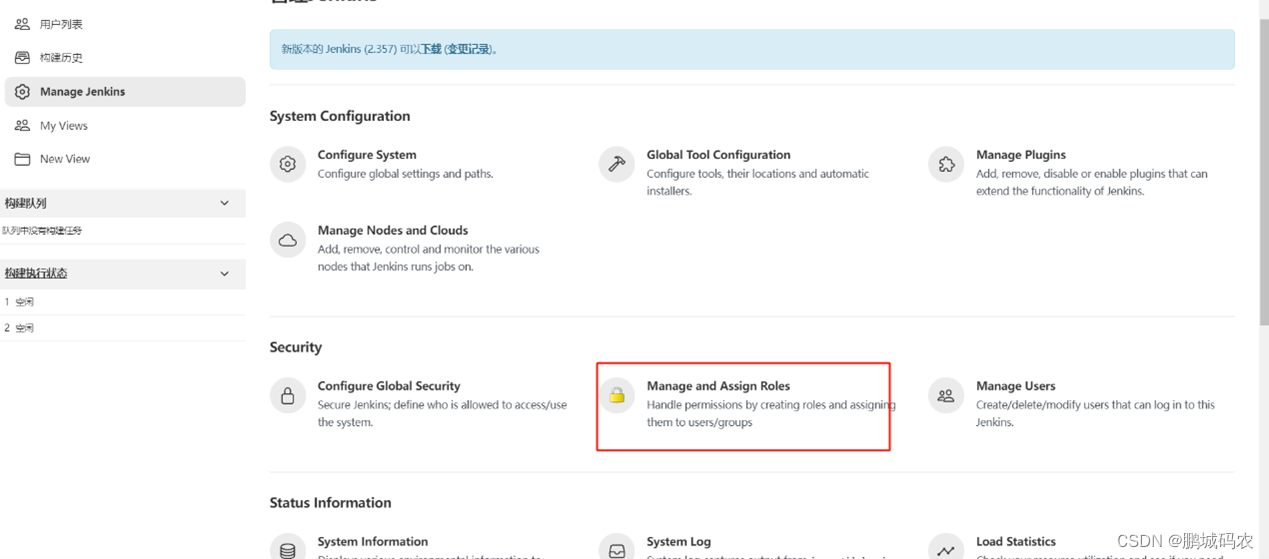Click executor row 1 空闲
Screen dimensions: 1269x559
click(123, 302)
